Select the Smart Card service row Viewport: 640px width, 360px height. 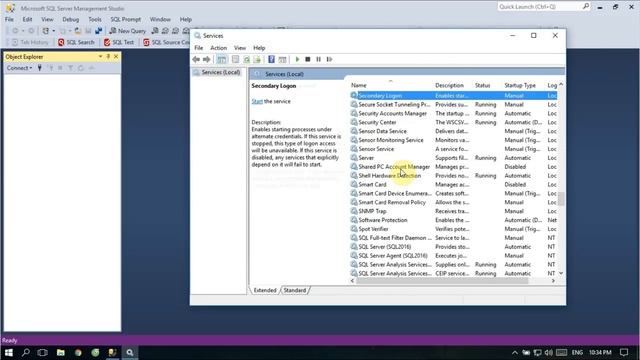(453, 184)
